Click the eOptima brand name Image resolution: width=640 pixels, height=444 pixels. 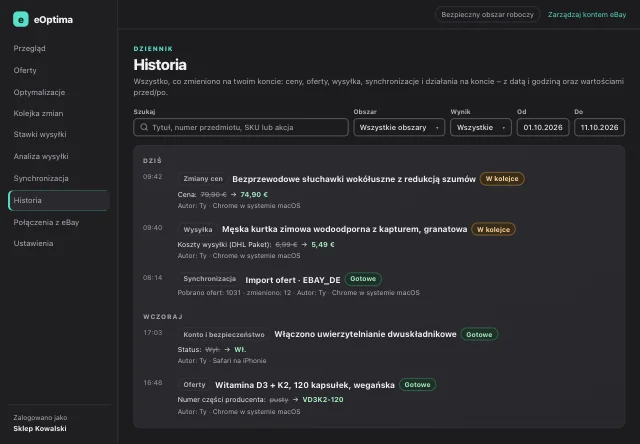pos(53,20)
